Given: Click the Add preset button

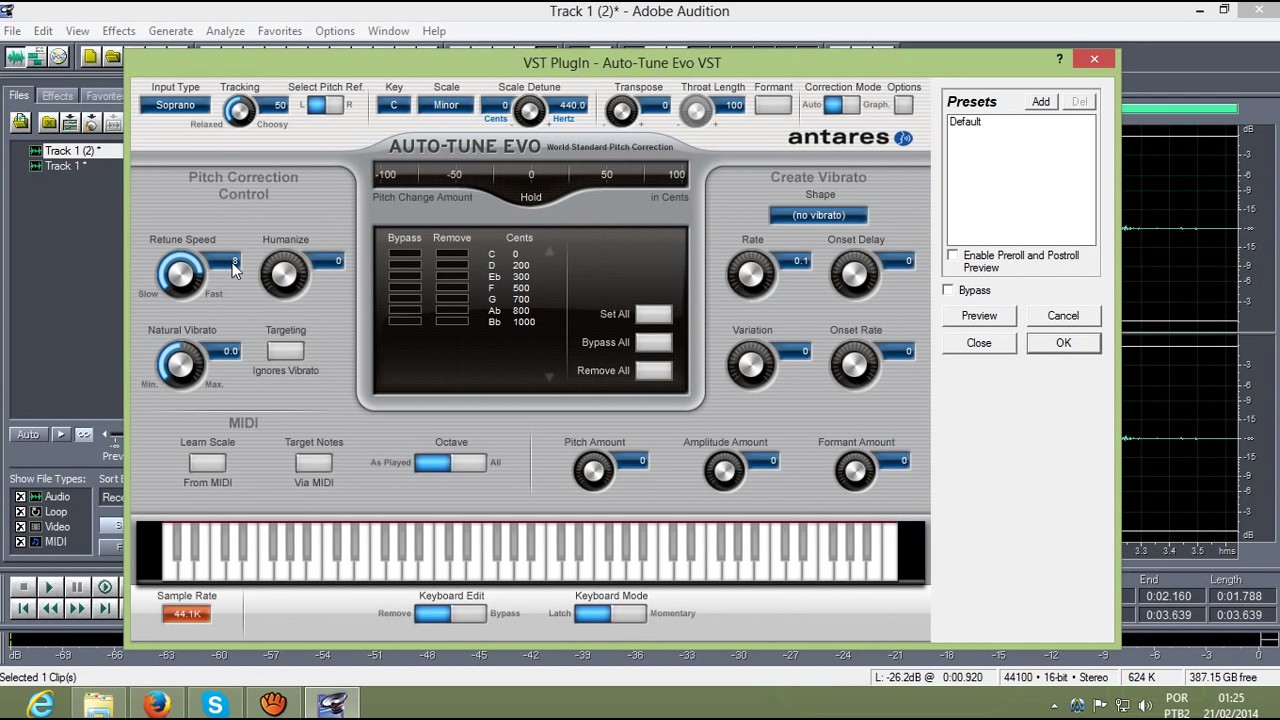Looking at the screenshot, I should click(1041, 102).
